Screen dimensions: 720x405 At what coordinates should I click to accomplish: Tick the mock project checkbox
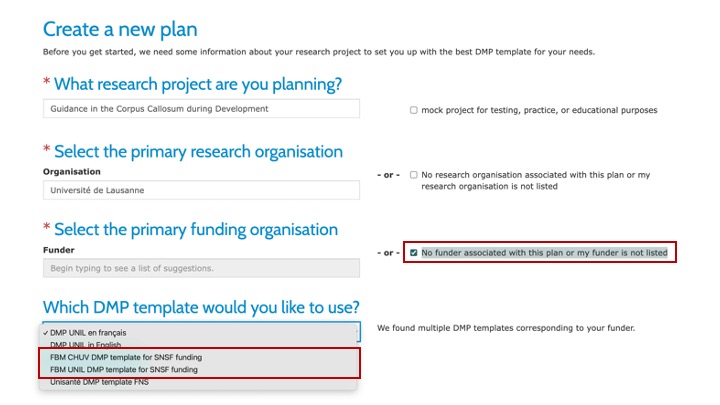[414, 110]
